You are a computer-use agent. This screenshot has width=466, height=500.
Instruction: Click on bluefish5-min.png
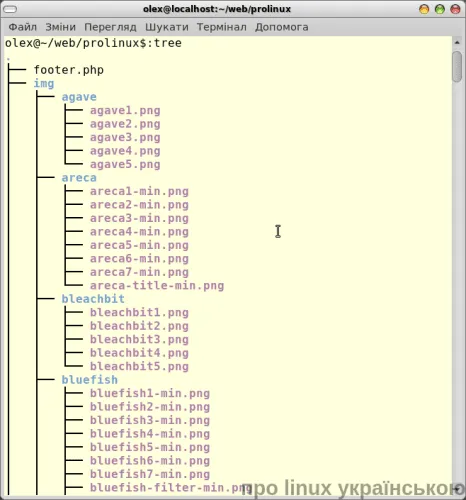pyautogui.click(x=150, y=447)
